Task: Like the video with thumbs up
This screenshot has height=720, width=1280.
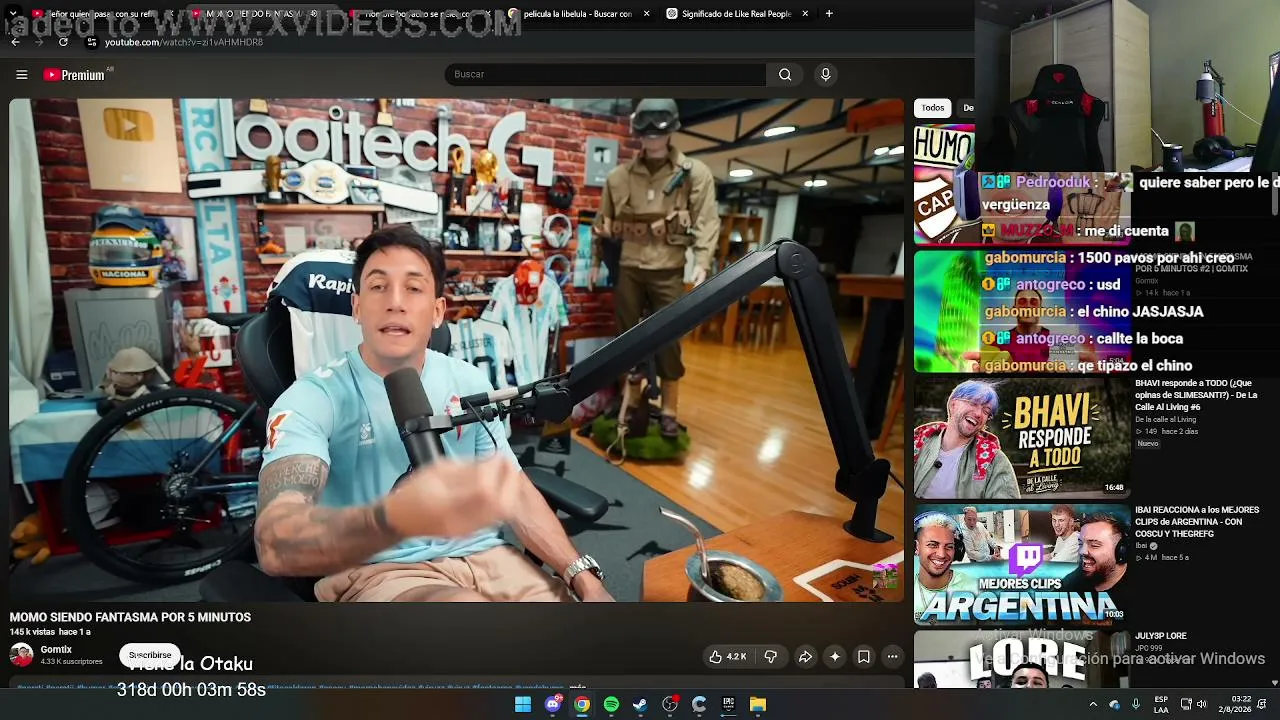Action: coord(728,657)
